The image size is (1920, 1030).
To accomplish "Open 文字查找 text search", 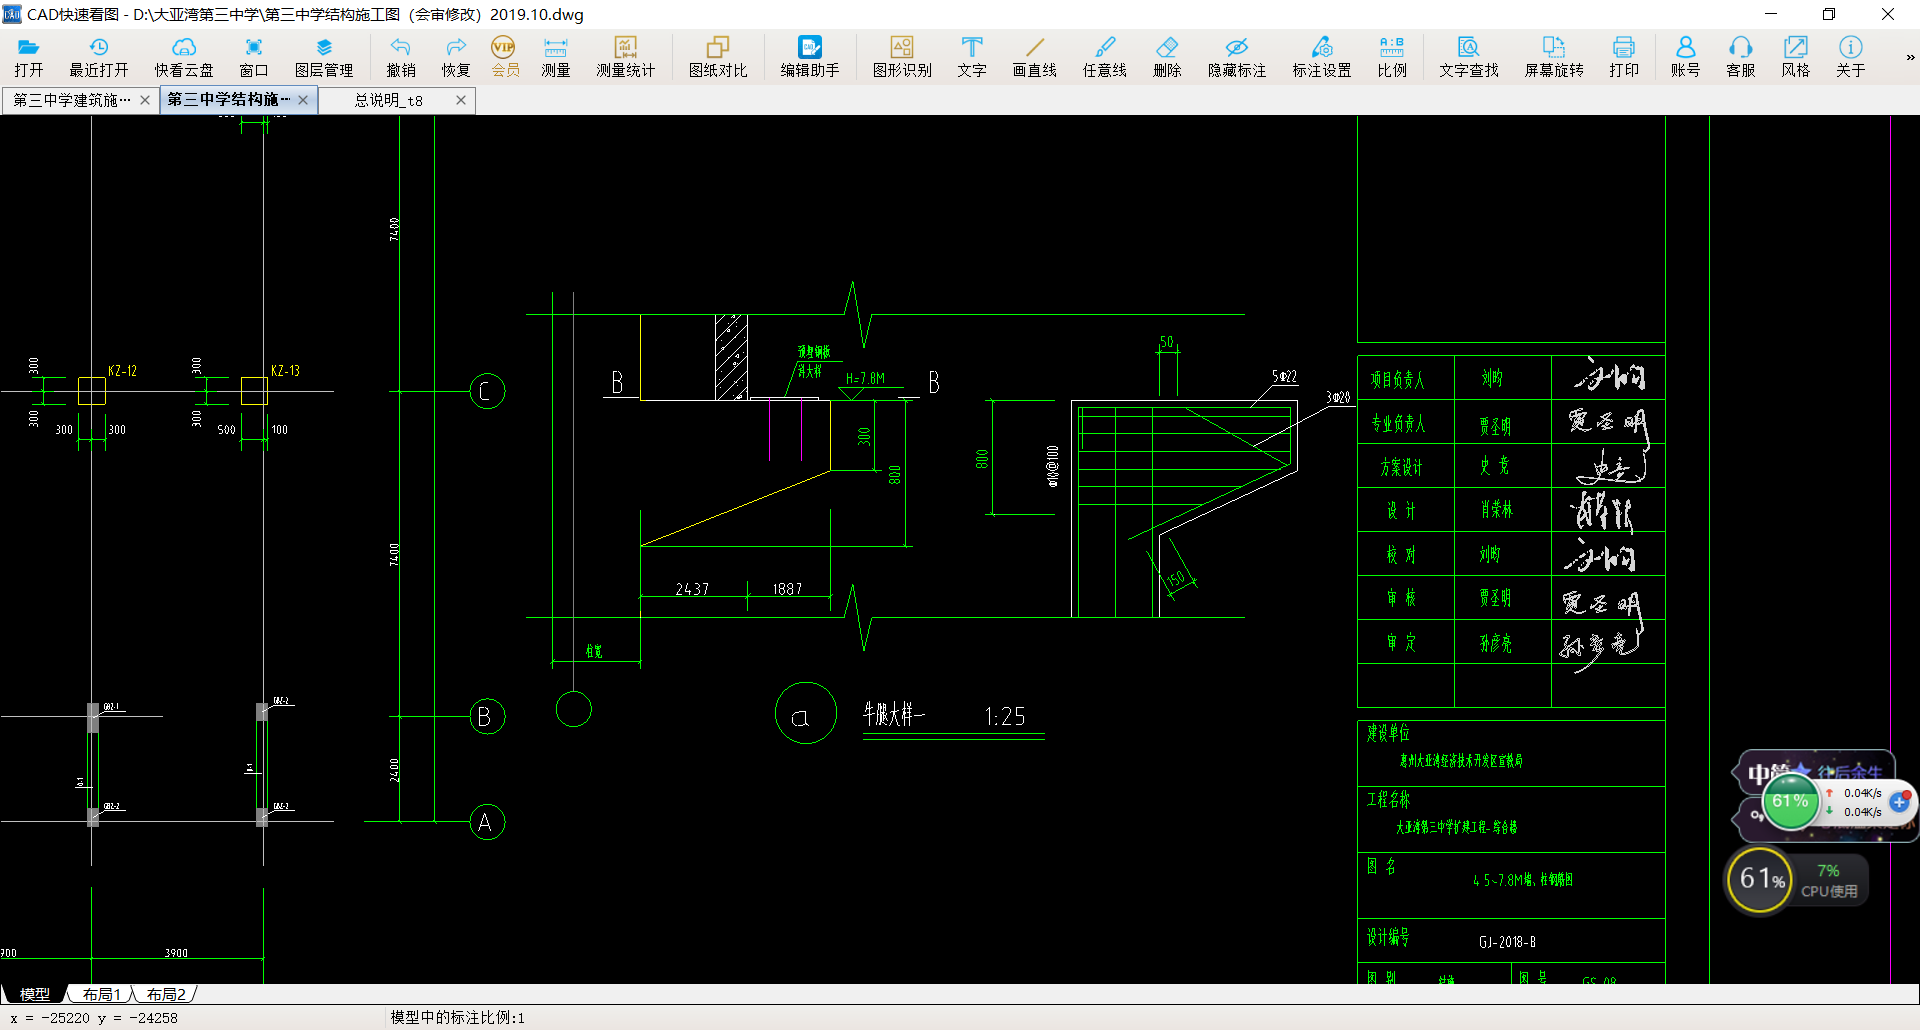I will point(1469,57).
